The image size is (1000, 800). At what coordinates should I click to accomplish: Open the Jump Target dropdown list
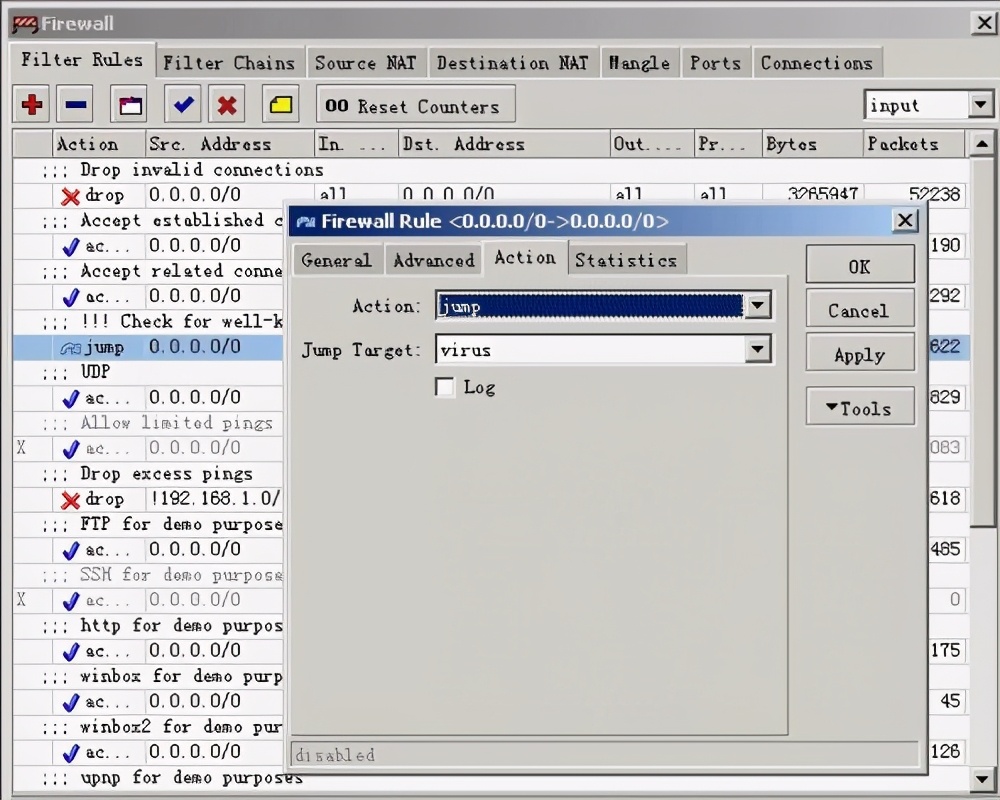pos(759,349)
